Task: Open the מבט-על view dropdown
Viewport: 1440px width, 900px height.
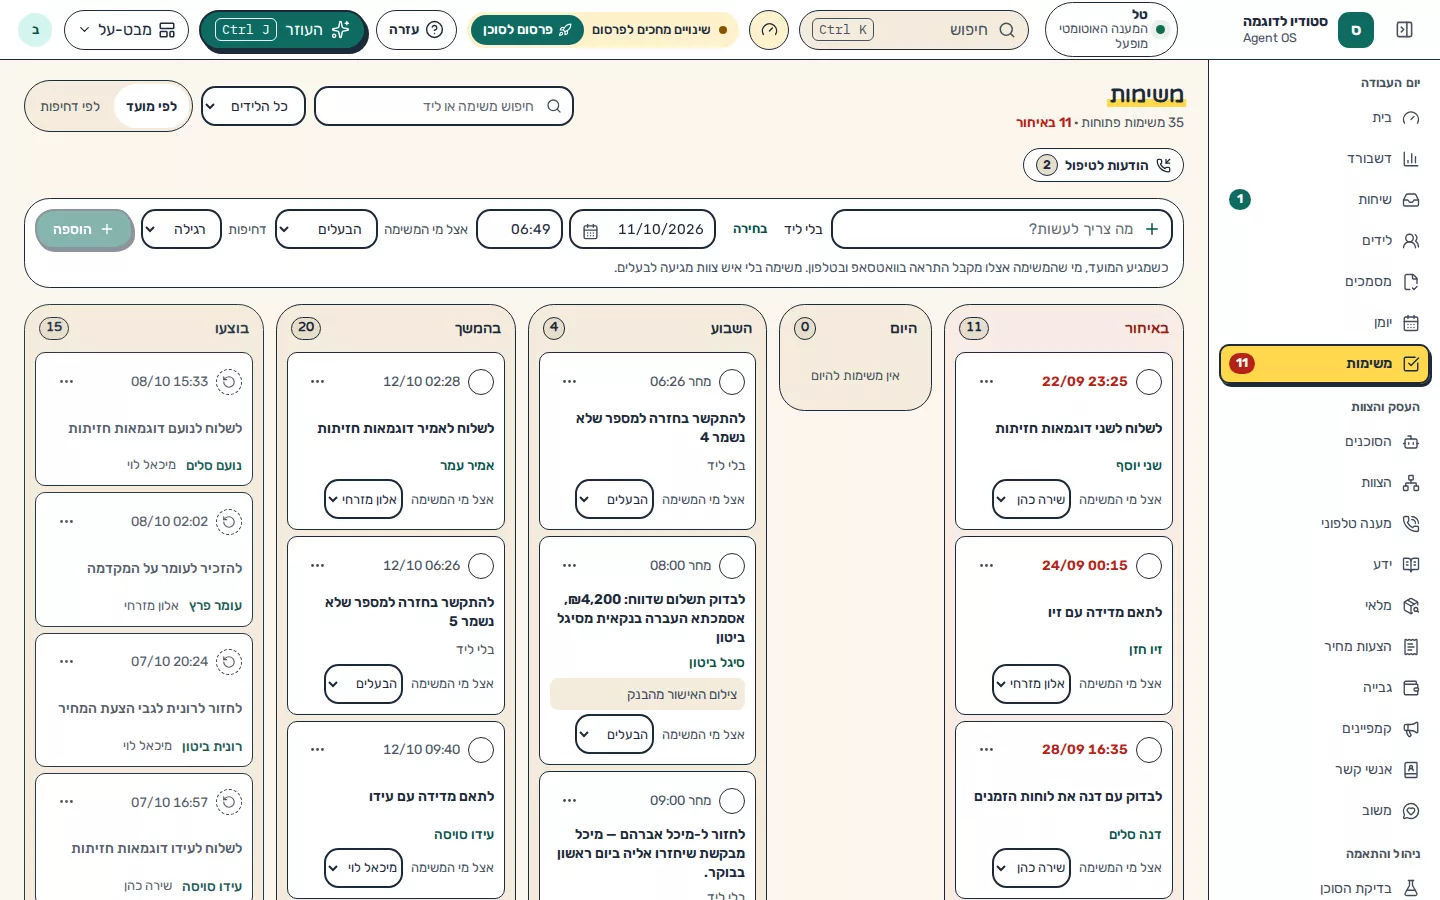Action: [x=127, y=30]
